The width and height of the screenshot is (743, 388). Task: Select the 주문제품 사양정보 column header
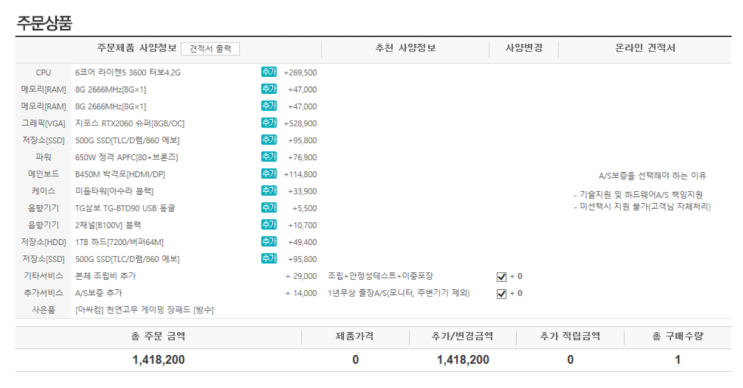(x=136, y=48)
